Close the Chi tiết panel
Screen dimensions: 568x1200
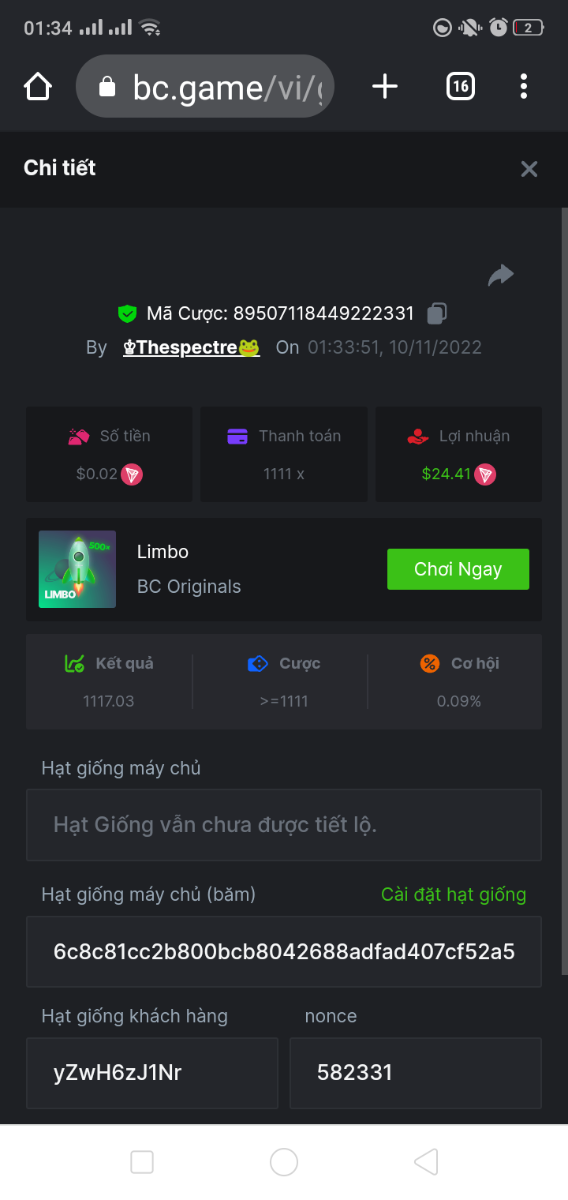click(529, 169)
